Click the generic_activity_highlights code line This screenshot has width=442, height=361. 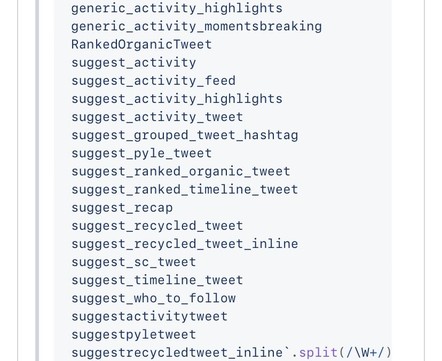pyautogui.click(x=177, y=8)
